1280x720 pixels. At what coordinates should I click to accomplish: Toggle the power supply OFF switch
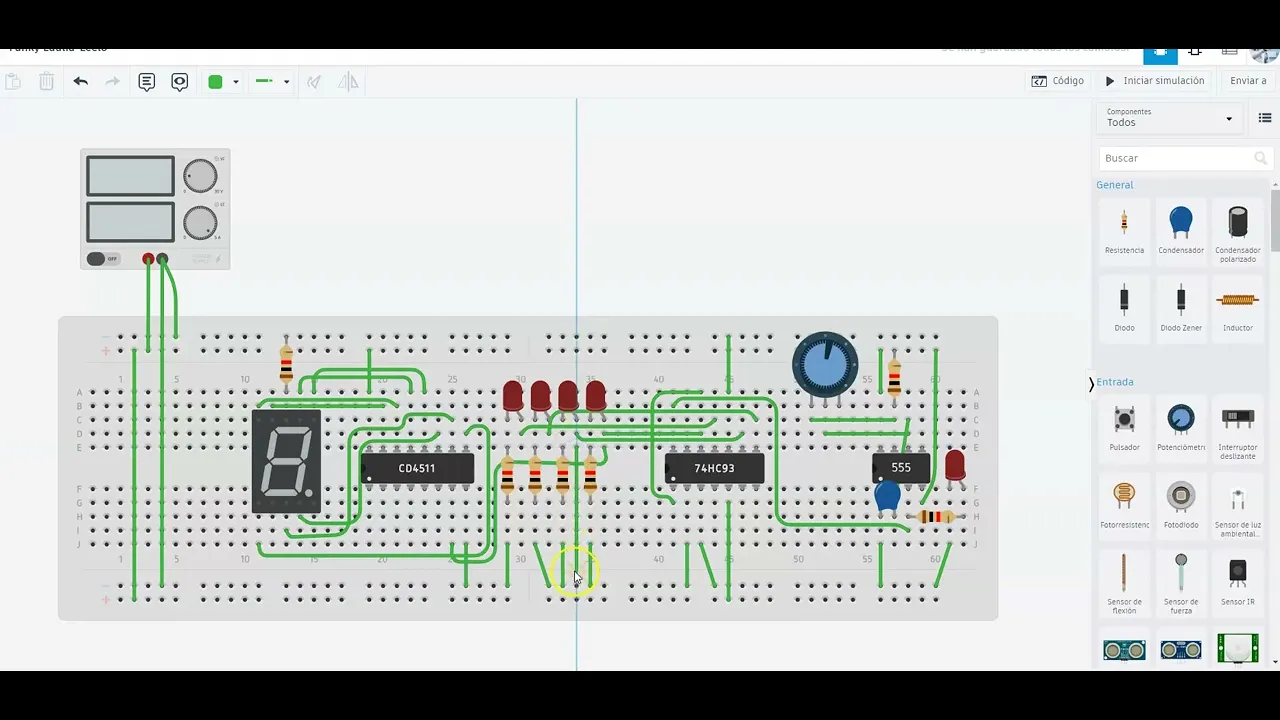click(103, 259)
